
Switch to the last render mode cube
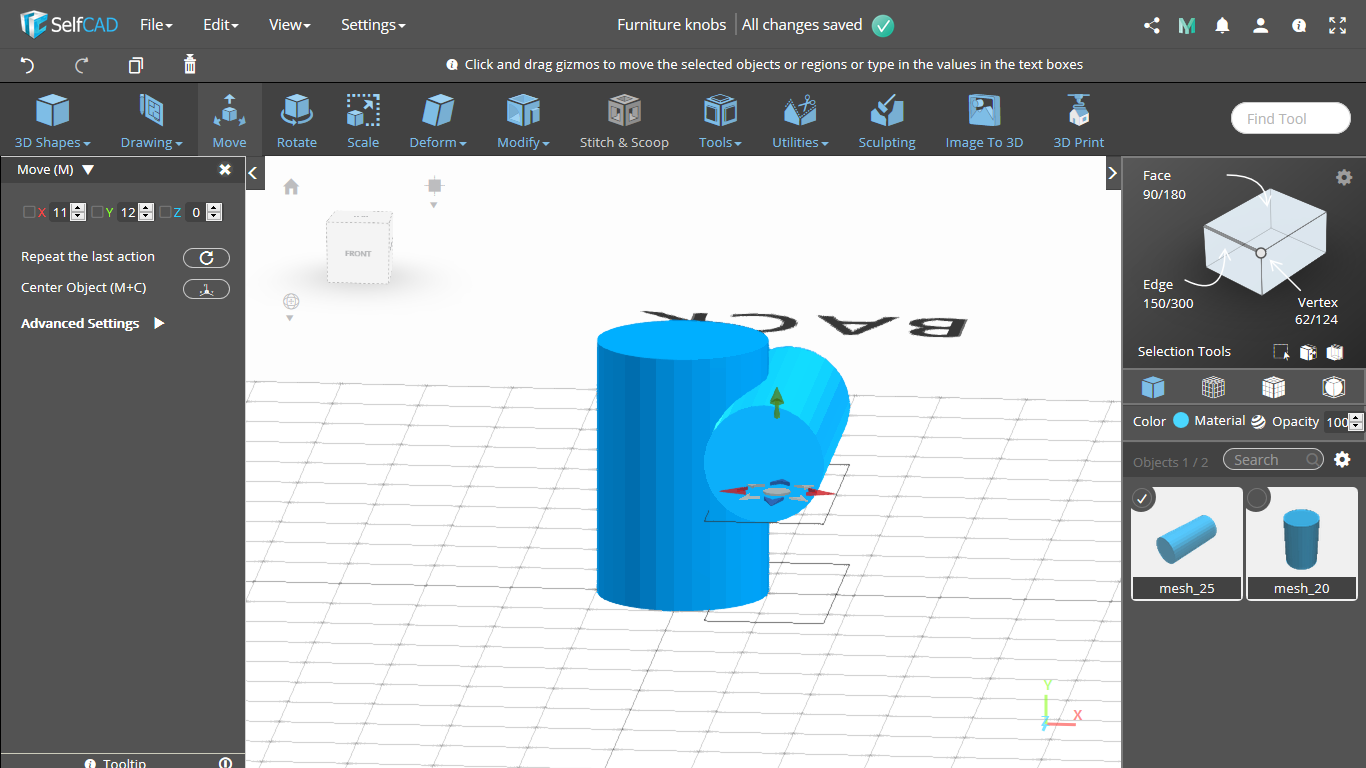[1333, 387]
